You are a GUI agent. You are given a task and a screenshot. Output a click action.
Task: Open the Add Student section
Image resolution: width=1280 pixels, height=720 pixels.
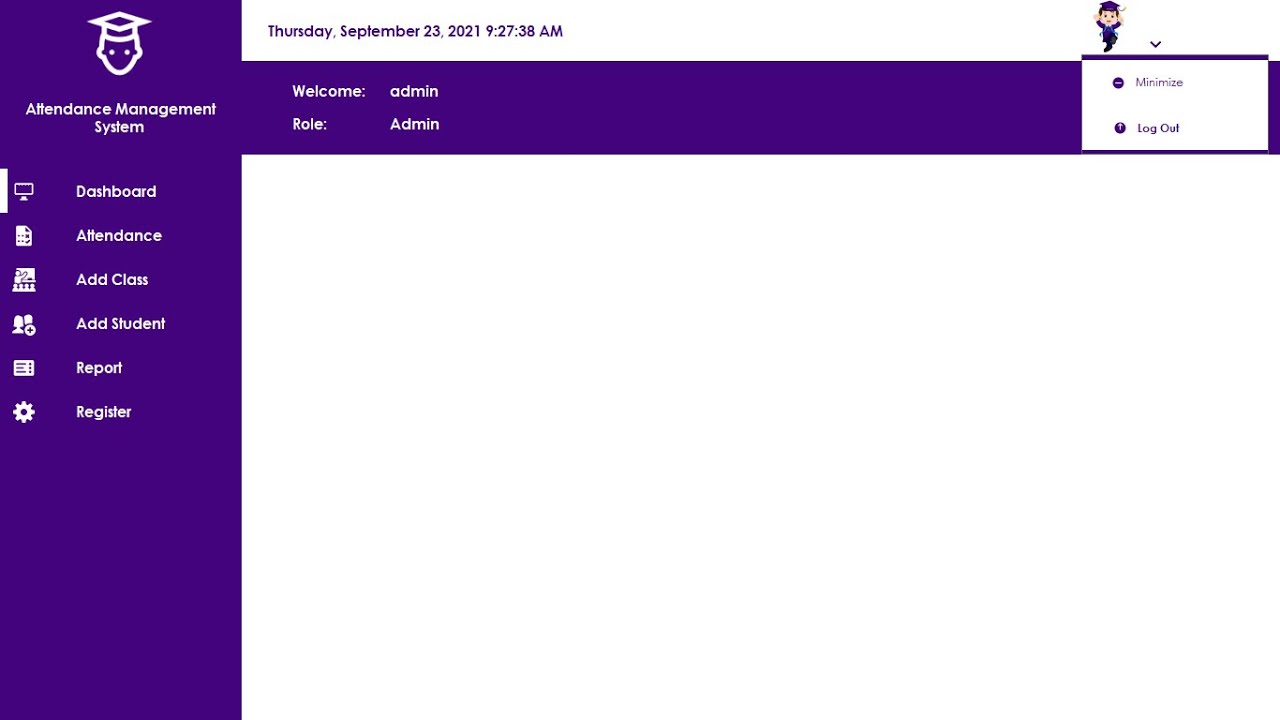[120, 323]
